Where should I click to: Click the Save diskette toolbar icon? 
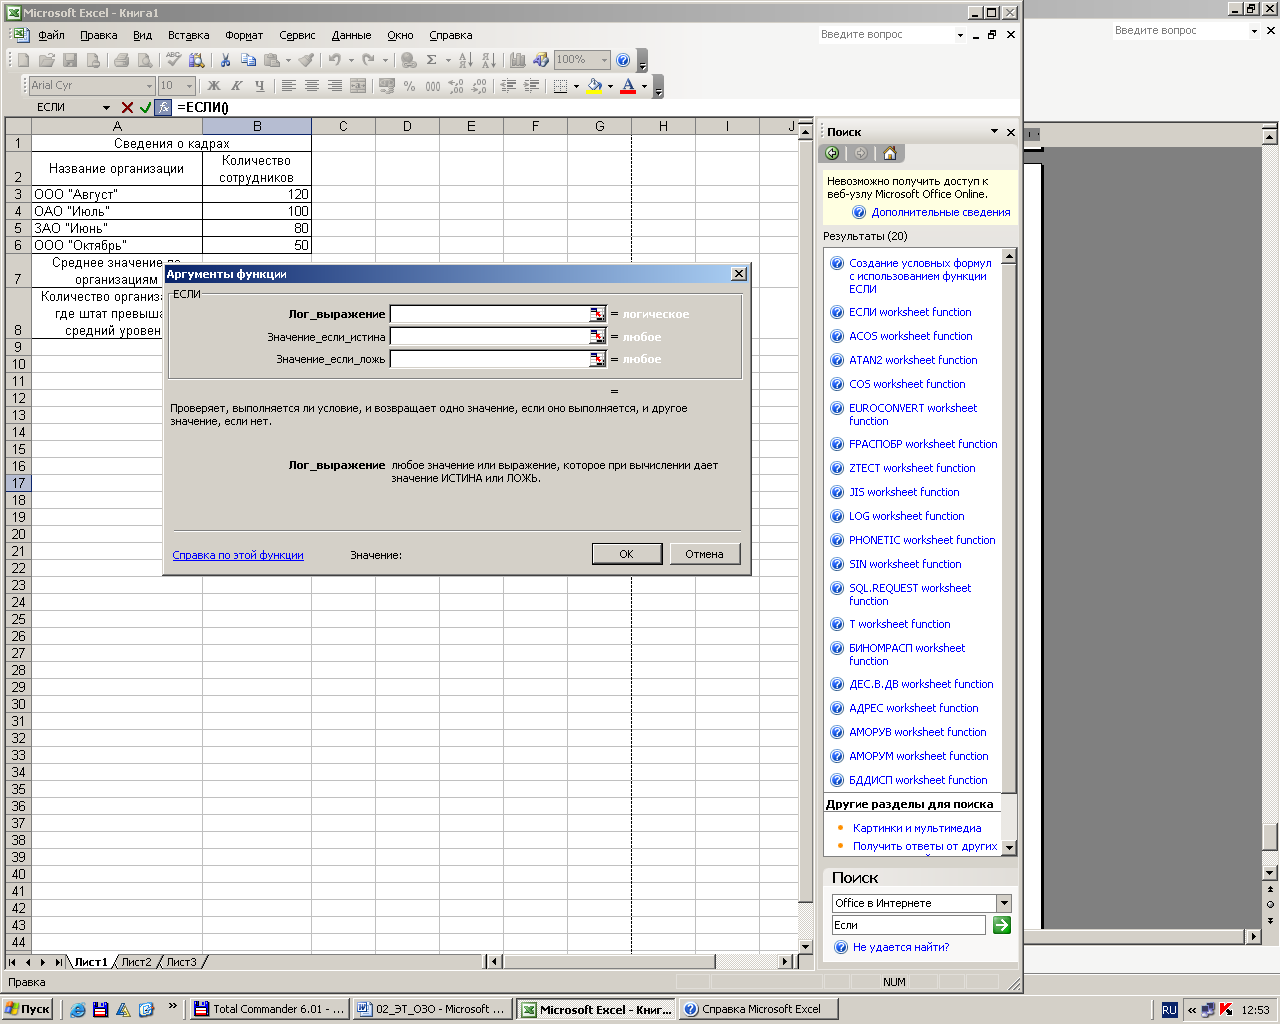[70, 60]
